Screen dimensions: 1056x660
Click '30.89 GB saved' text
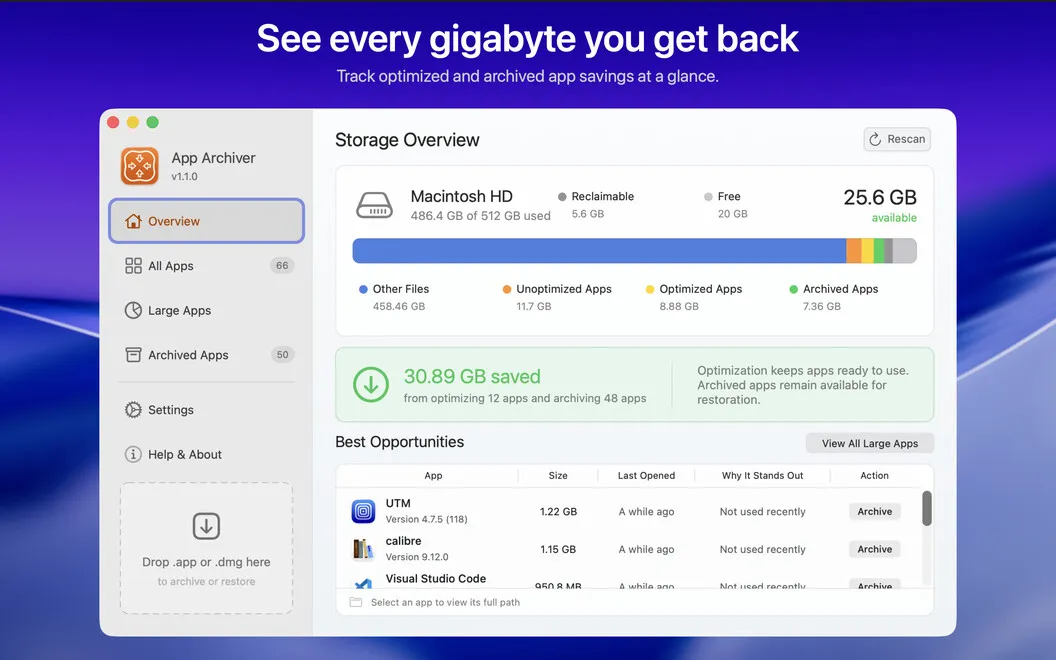pos(472,376)
